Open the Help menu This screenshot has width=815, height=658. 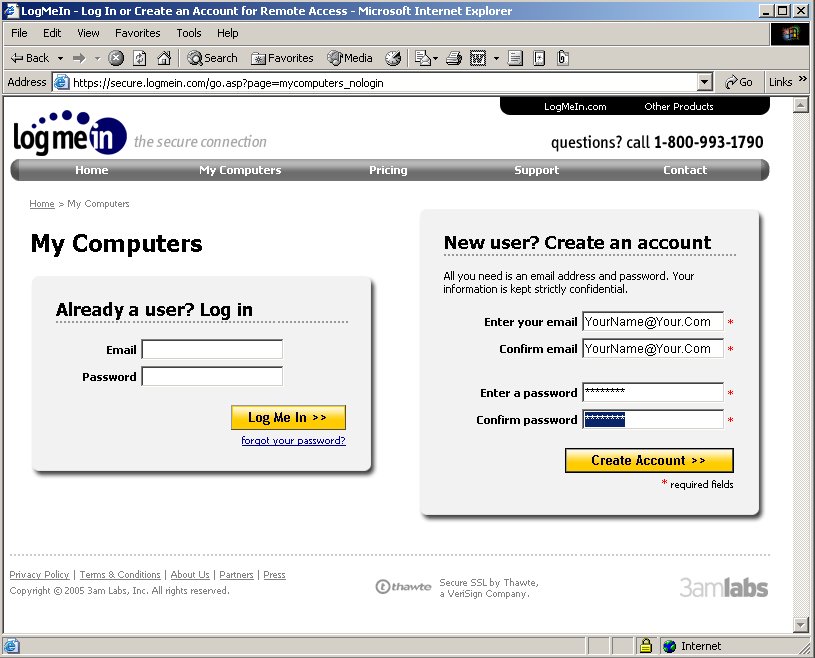pos(228,33)
